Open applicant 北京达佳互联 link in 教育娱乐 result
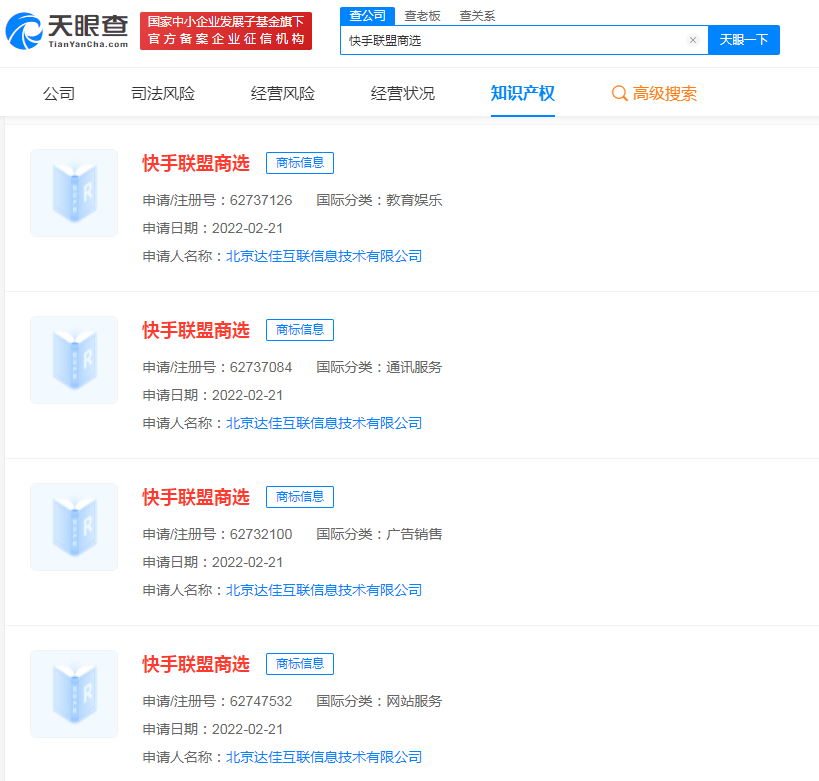This screenshot has width=819, height=781. [x=324, y=256]
